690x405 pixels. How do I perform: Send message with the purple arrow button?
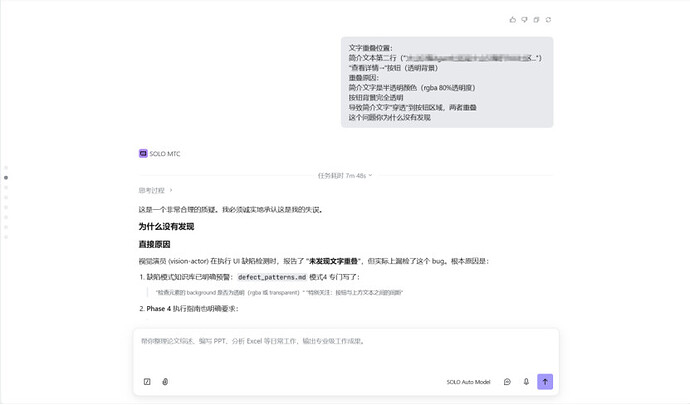tap(545, 382)
